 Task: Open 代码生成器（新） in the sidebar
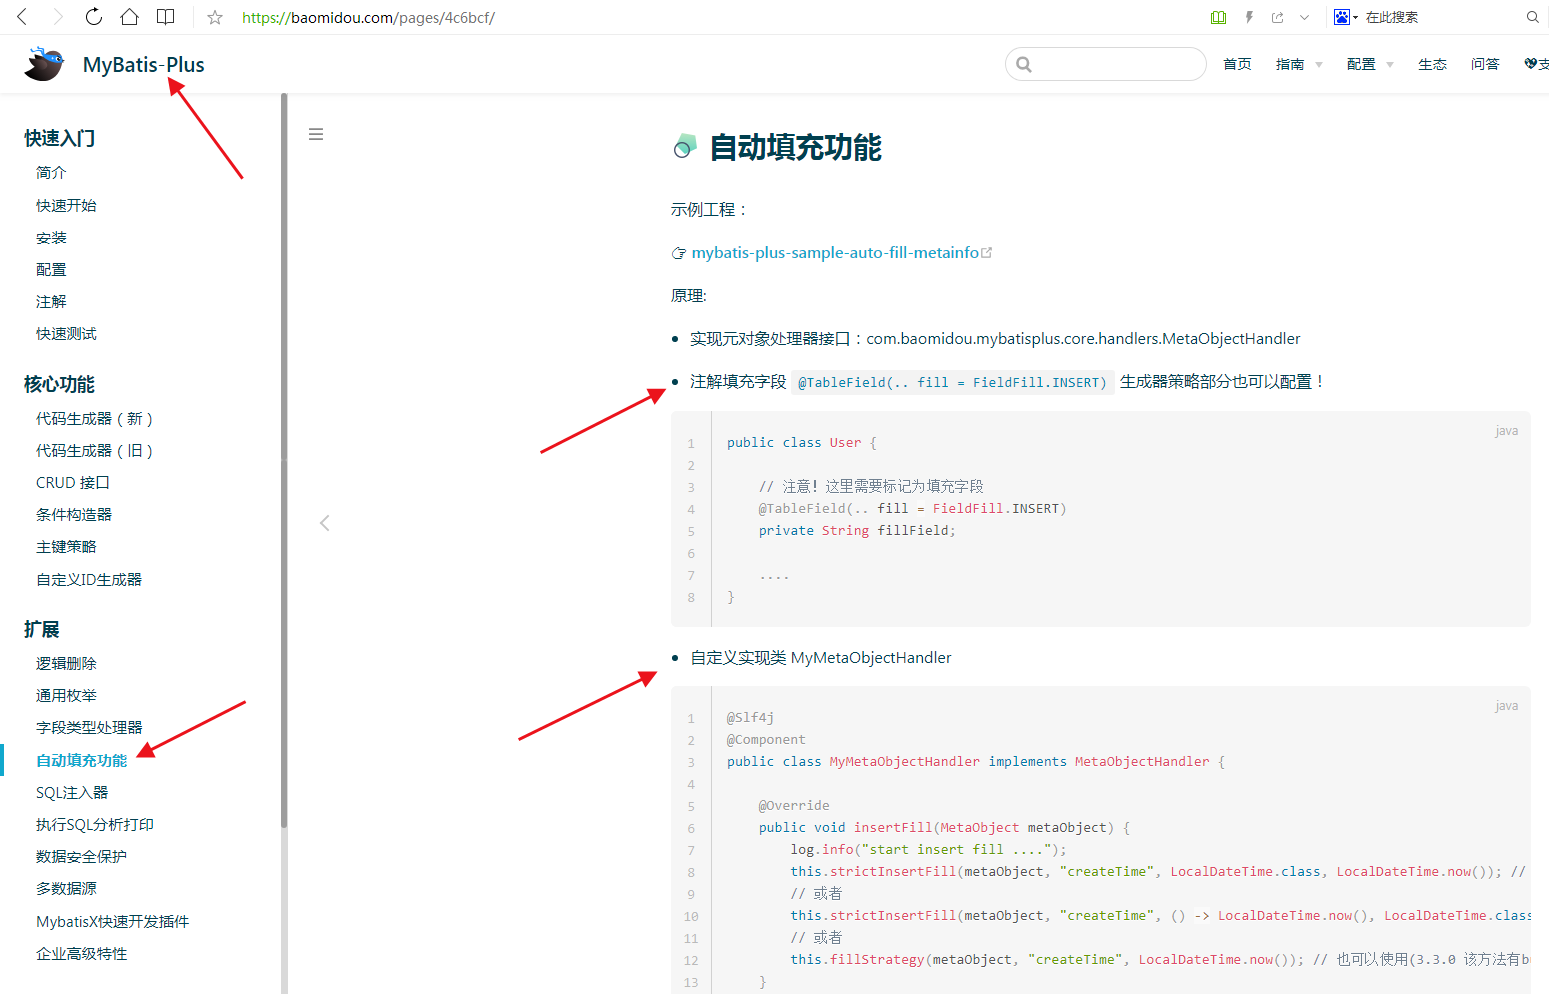pyautogui.click(x=94, y=419)
